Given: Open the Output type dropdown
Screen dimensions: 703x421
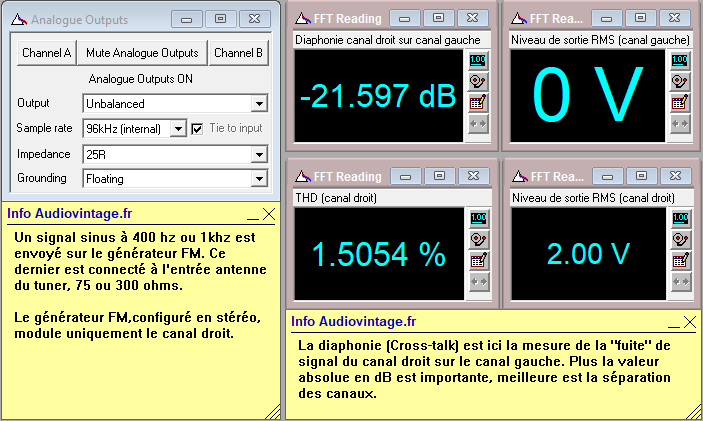Looking at the screenshot, I should coord(259,104).
